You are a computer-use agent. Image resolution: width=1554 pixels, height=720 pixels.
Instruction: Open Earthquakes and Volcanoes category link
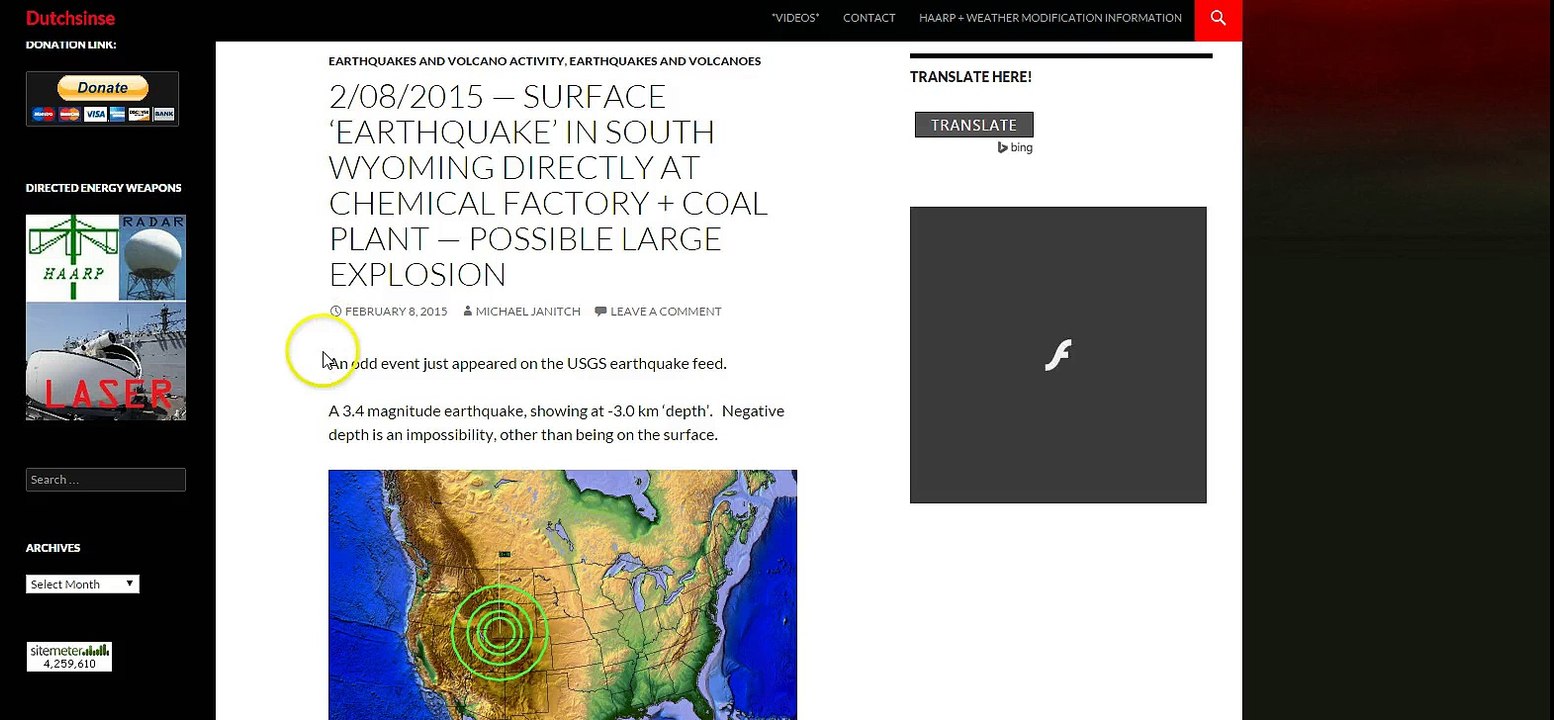pos(665,61)
